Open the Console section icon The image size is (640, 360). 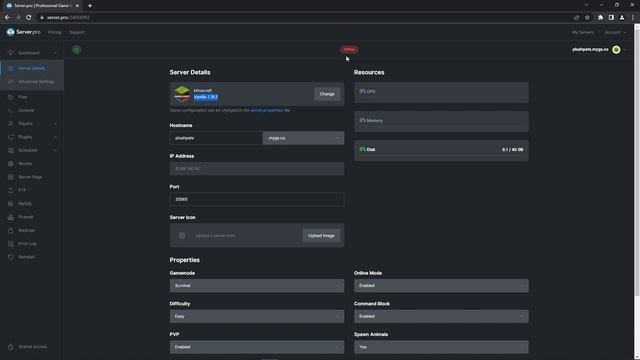[x=11, y=110]
